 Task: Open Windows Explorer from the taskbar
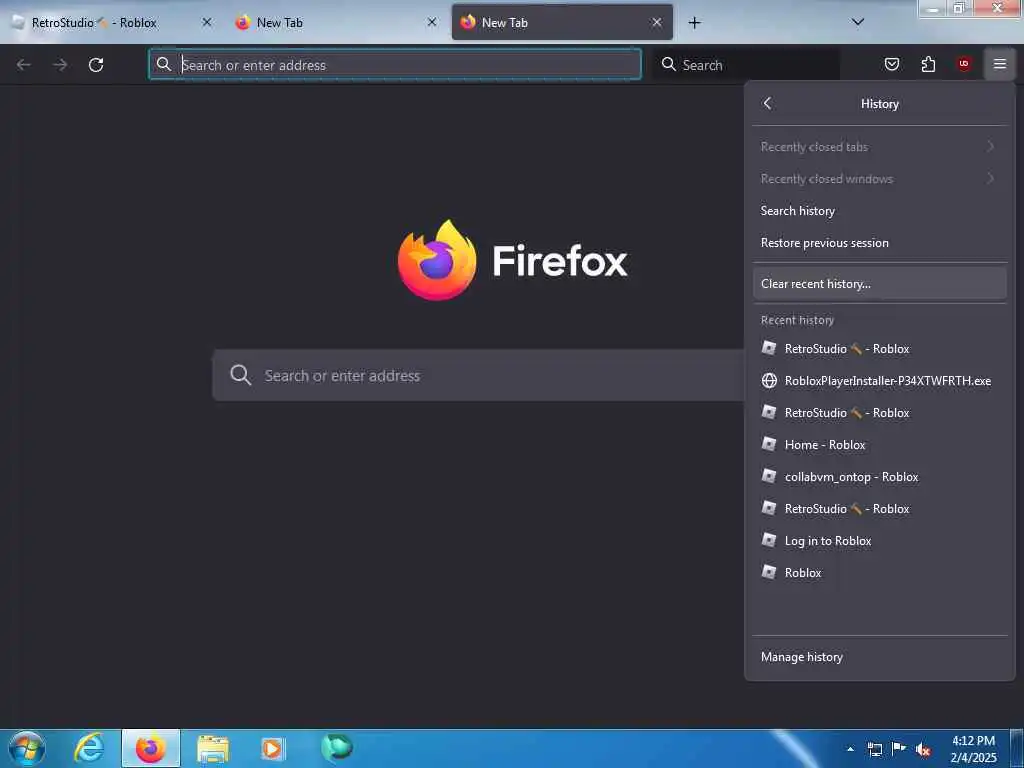tap(213, 749)
